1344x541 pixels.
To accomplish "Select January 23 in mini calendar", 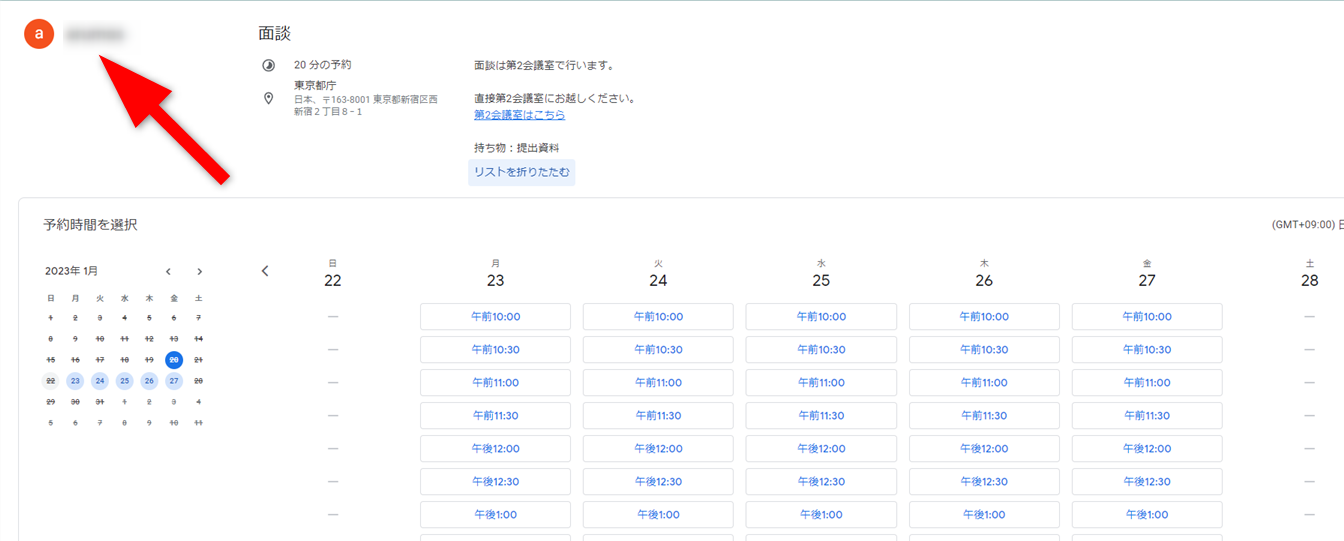I will pos(75,381).
